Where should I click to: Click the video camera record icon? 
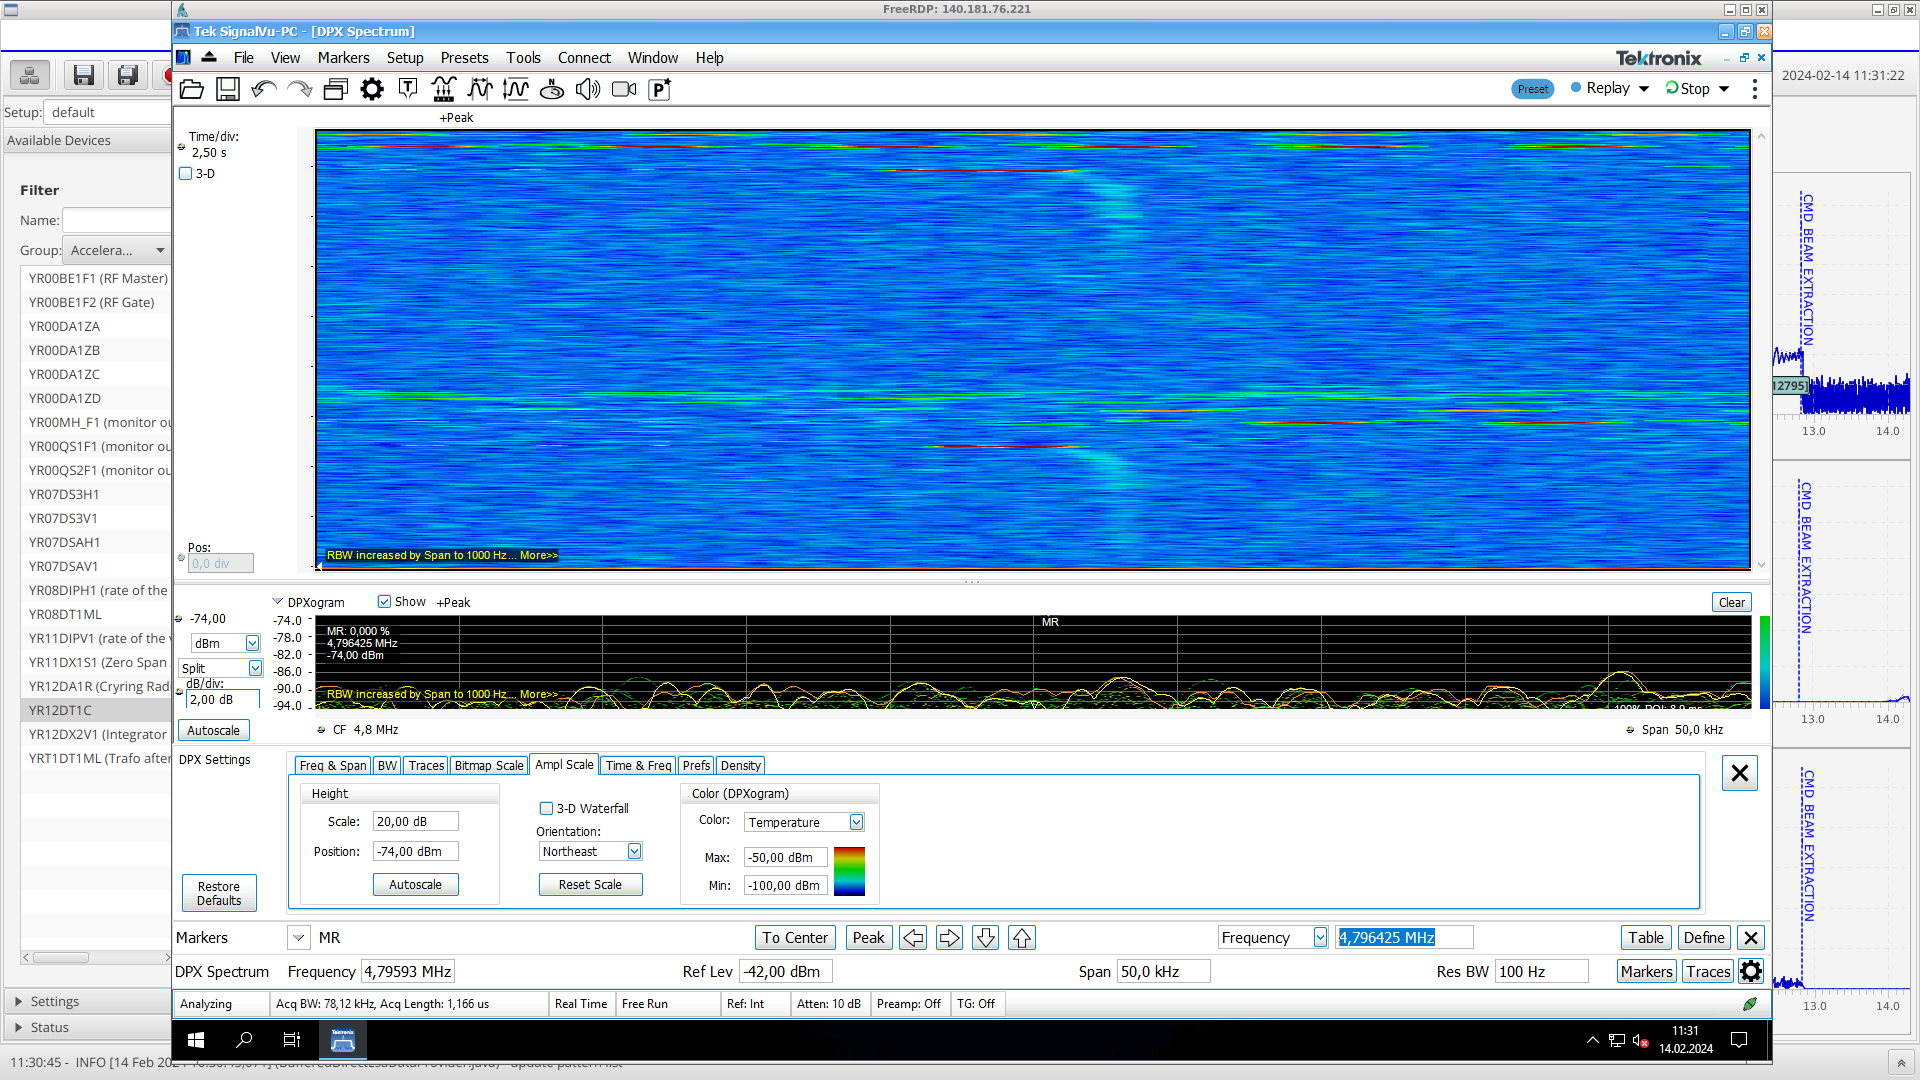(624, 90)
